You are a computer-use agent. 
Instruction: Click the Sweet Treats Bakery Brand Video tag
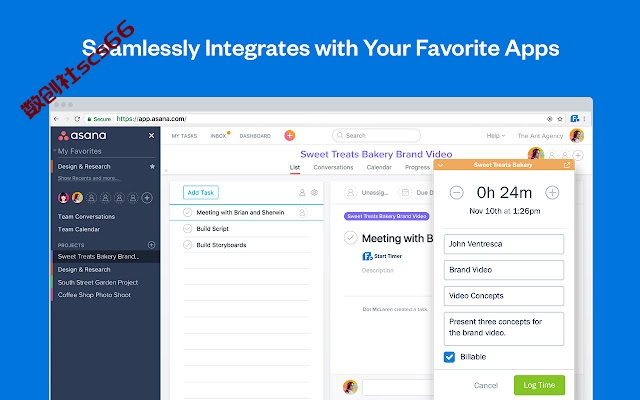(387, 216)
